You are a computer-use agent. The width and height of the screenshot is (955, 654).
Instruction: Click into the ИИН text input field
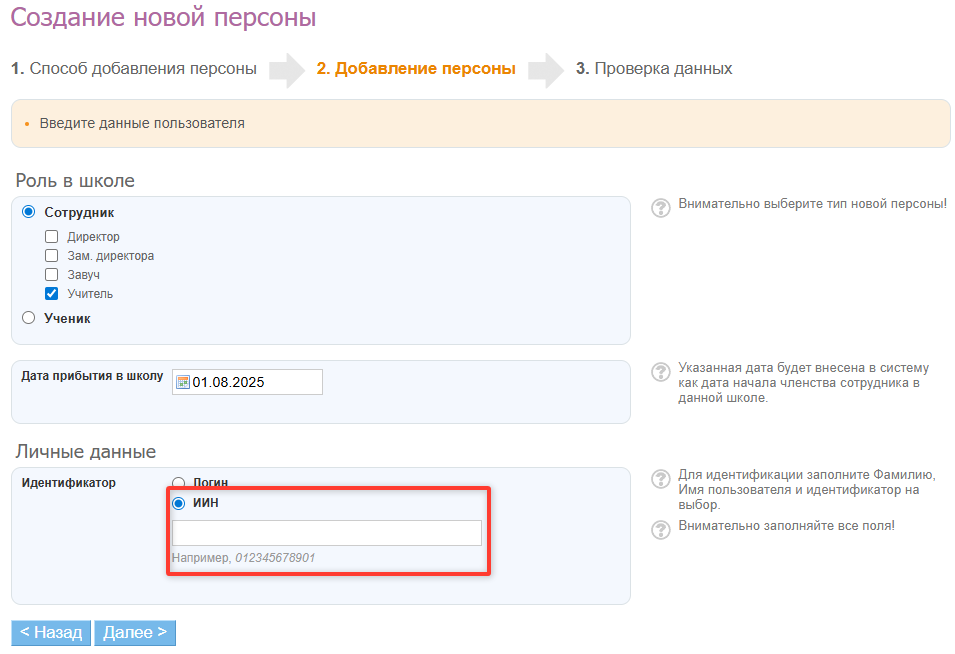326,533
